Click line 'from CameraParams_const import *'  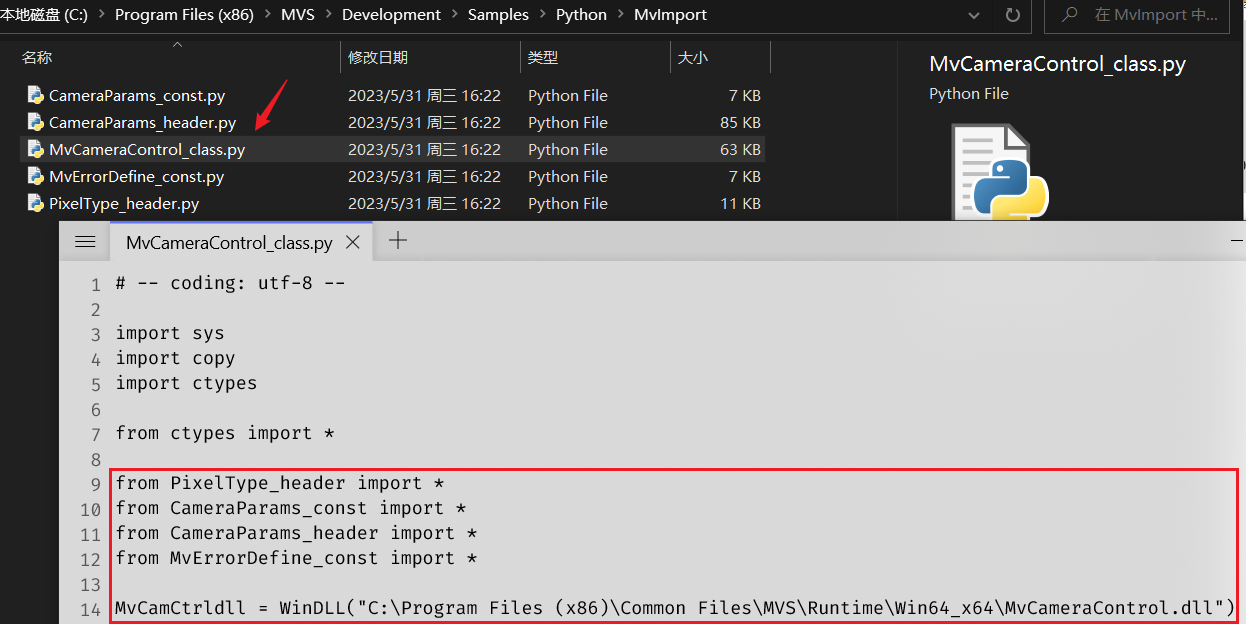[291, 508]
